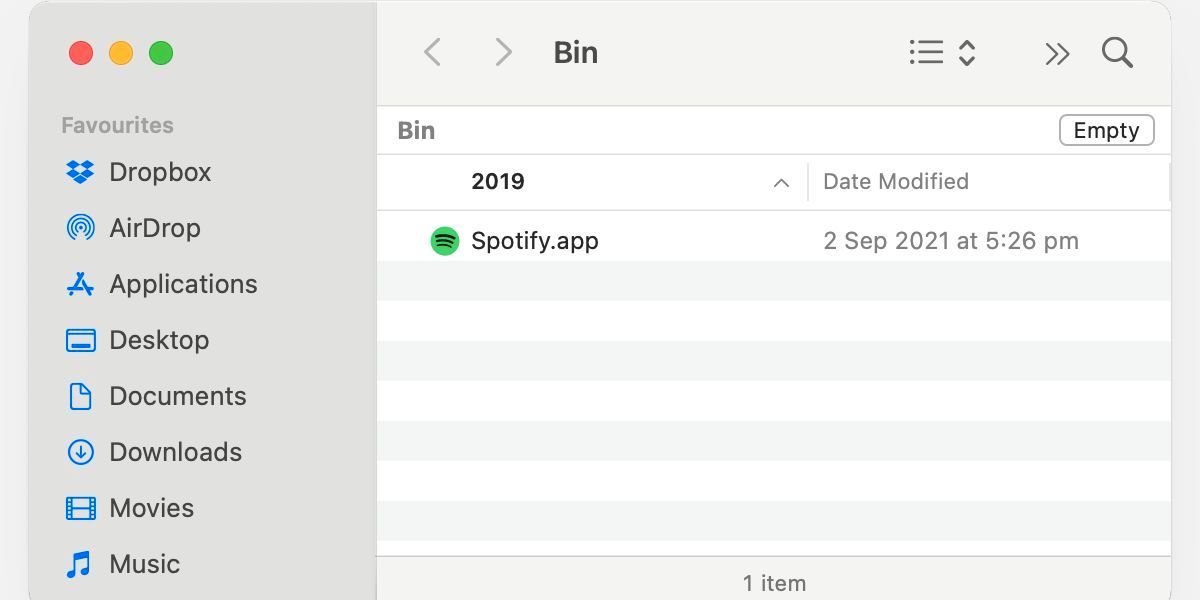Select the Documents folder icon
1200x600 pixels.
click(80, 396)
